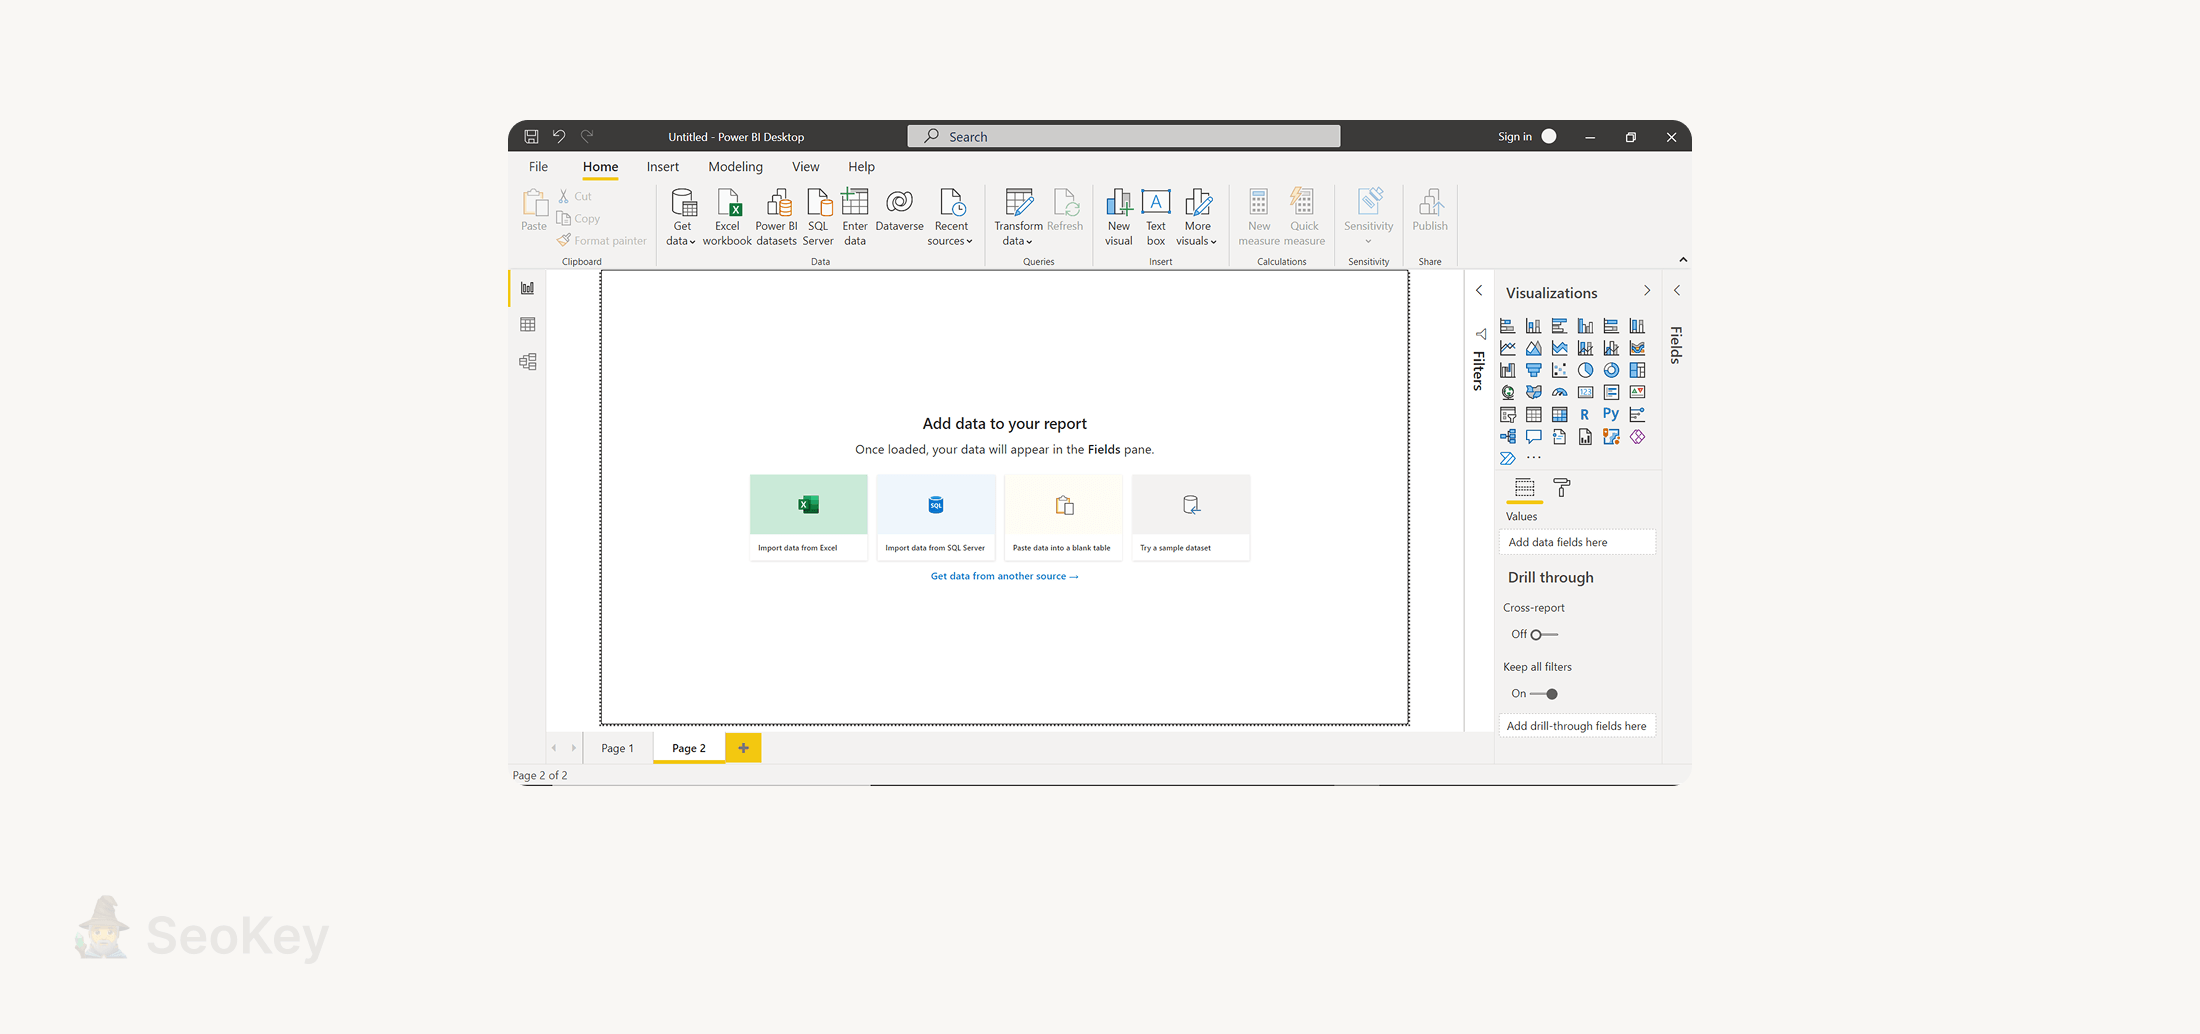The width and height of the screenshot is (2200, 1034).
Task: Click the Undo arrow icon
Action: tap(559, 136)
